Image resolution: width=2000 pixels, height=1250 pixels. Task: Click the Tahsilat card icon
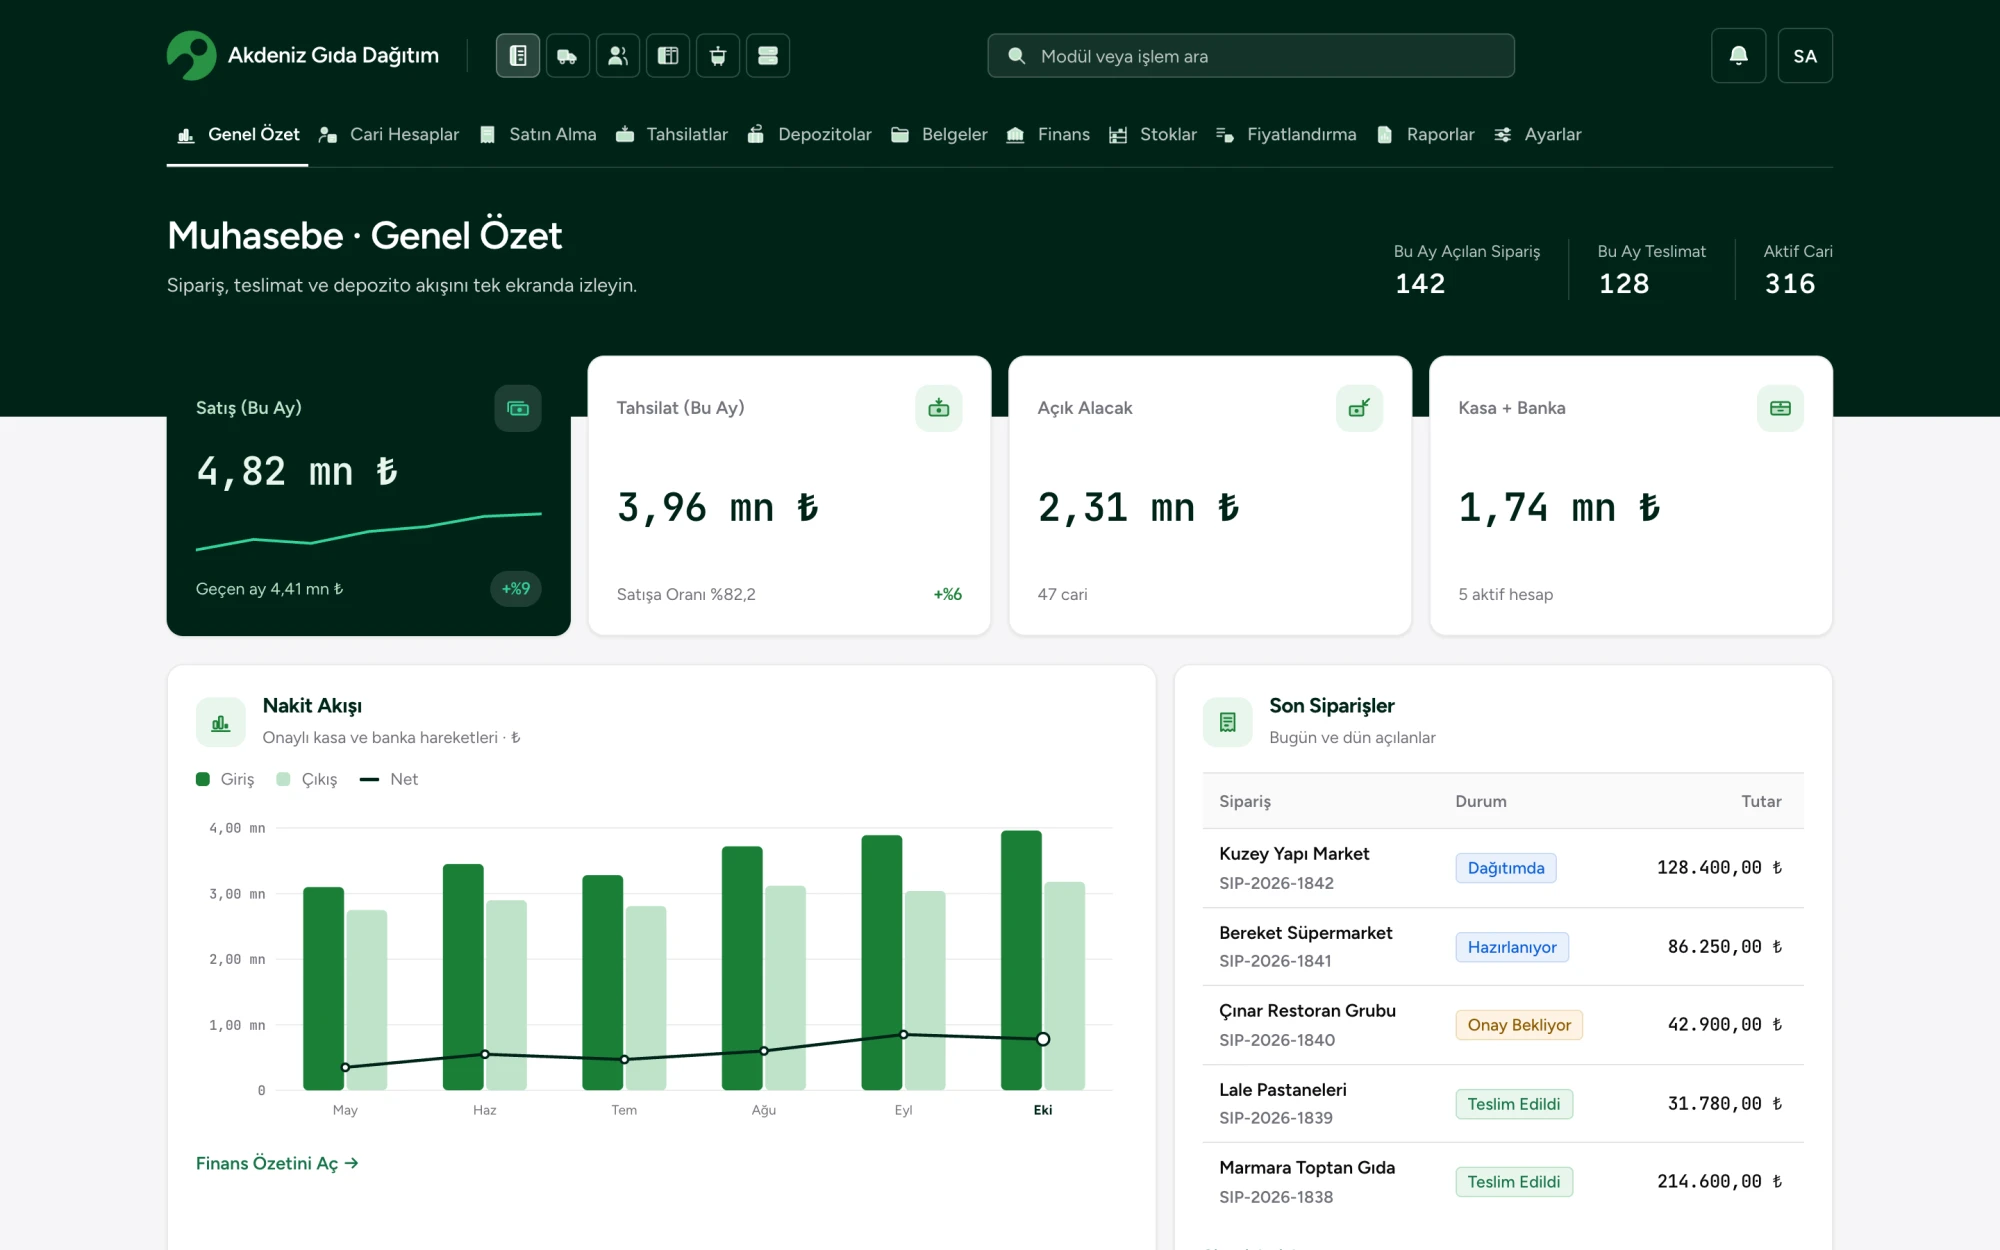click(939, 408)
